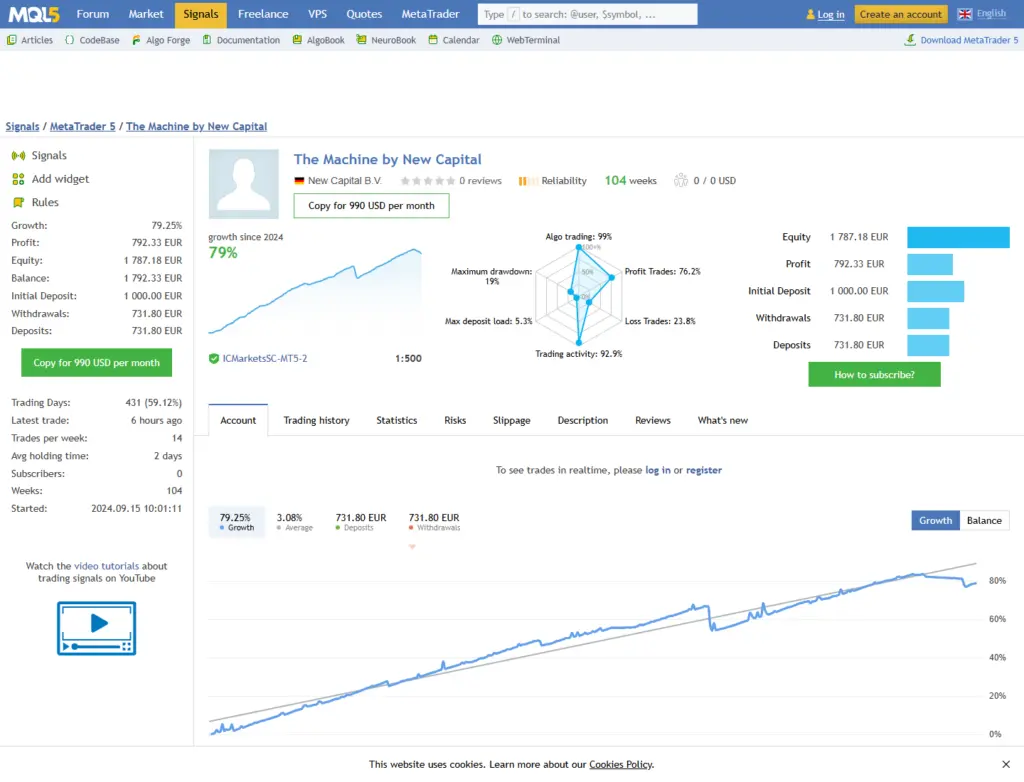Click the signal provider avatar image
Screen dimensions: 1024x782
pyautogui.click(x=244, y=184)
